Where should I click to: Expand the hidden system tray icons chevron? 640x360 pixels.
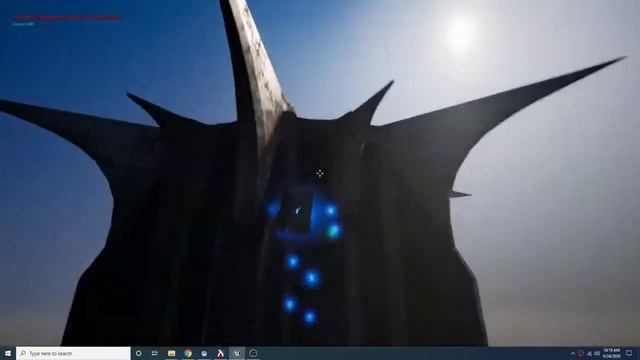pyautogui.click(x=573, y=353)
